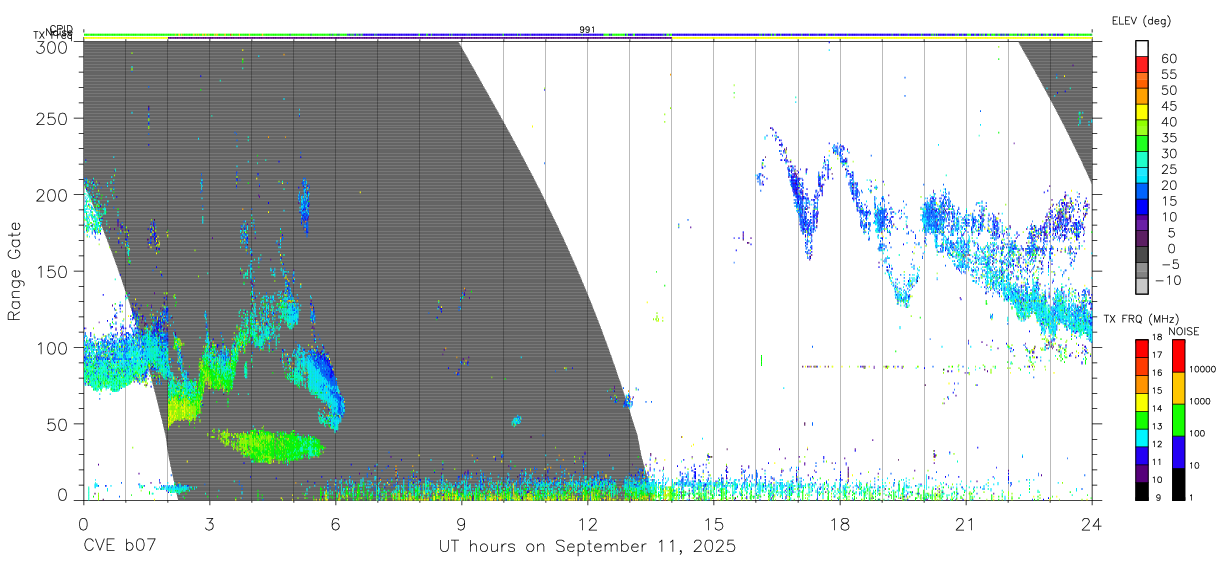The image size is (1228, 567).
Task: Select the orange NOISE segment 1000-10000
Action: tap(1178, 387)
